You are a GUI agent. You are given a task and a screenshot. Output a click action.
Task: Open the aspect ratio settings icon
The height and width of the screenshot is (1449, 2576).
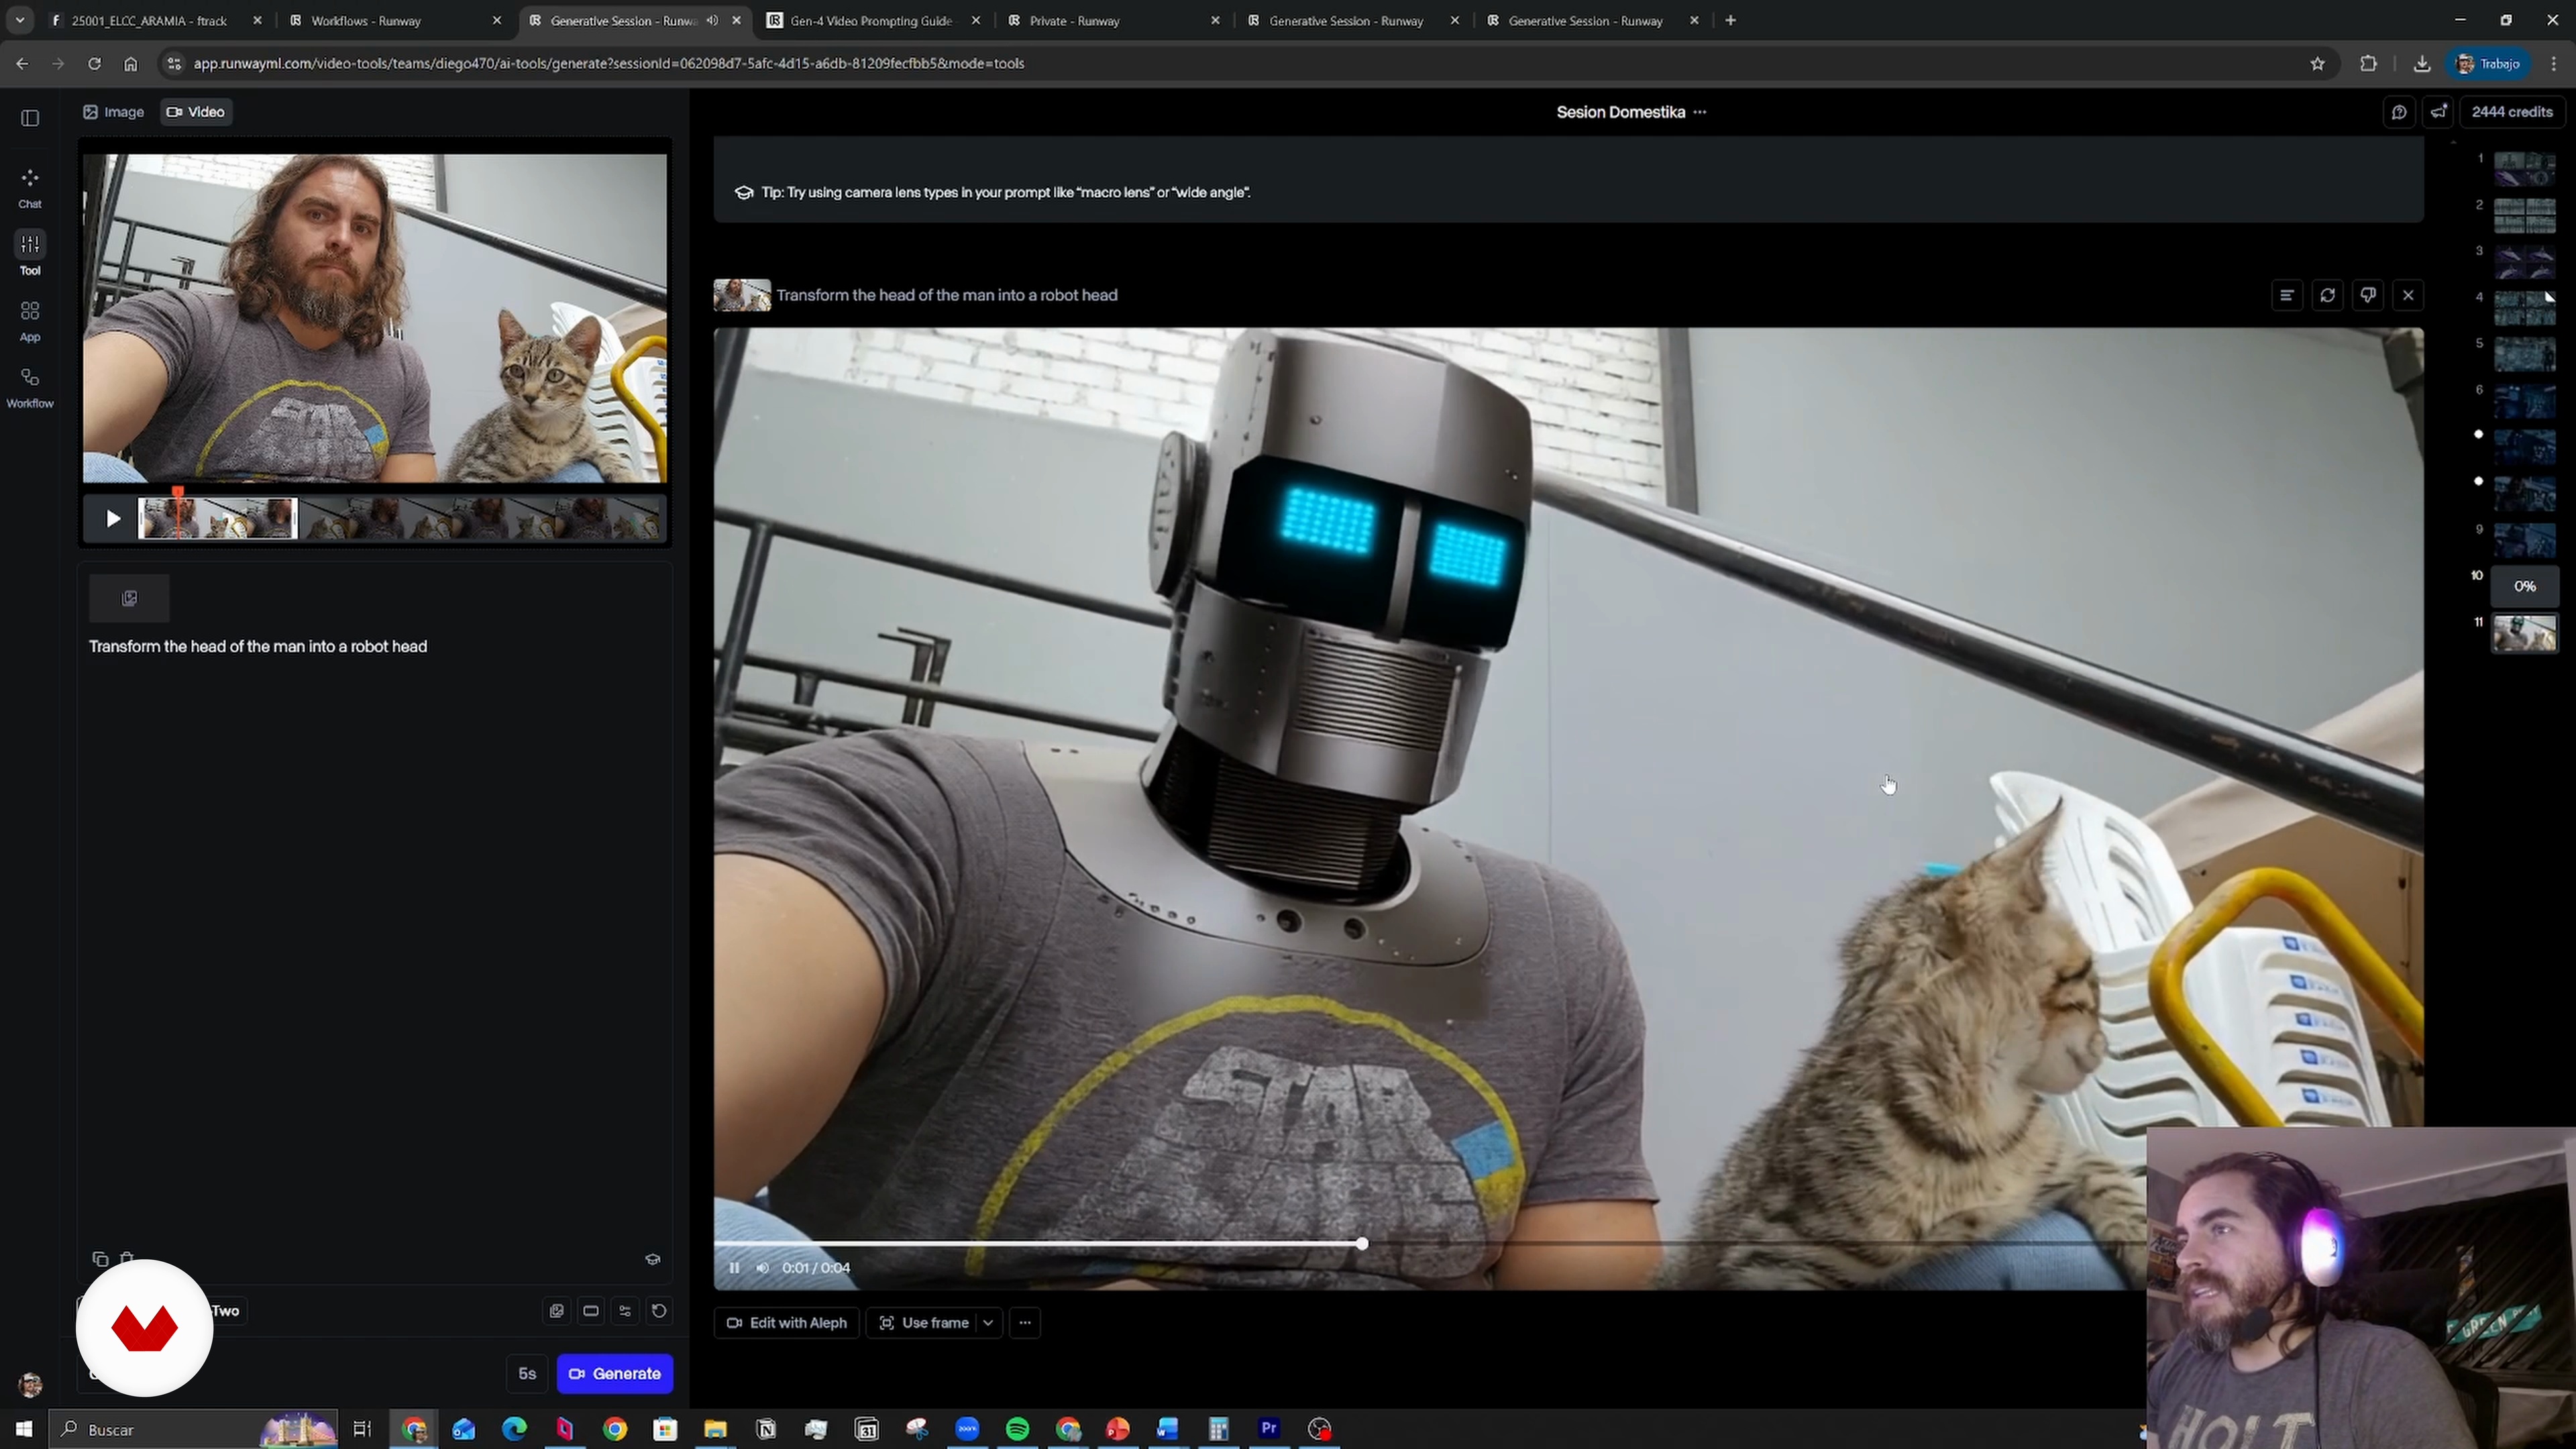(591, 1311)
